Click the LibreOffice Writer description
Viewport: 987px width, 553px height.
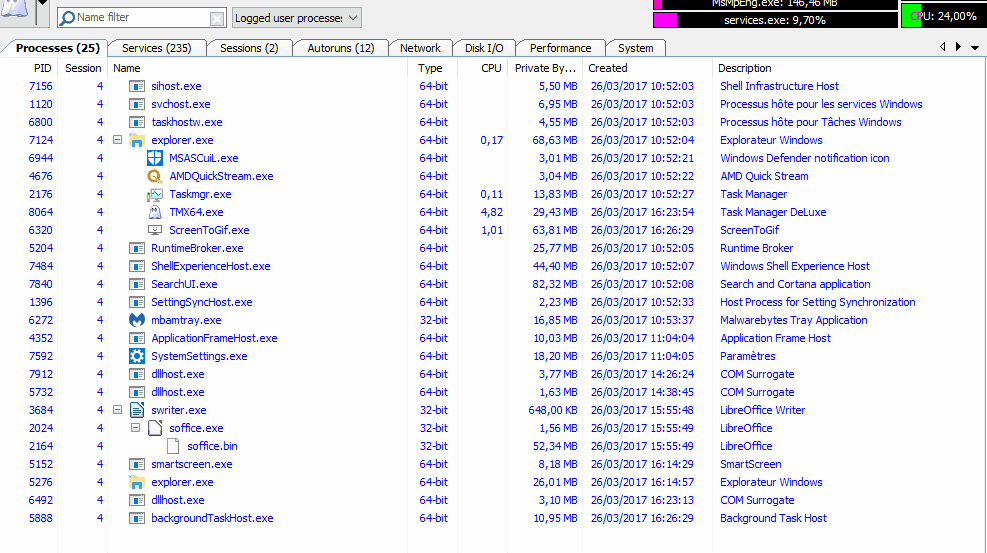click(x=762, y=410)
